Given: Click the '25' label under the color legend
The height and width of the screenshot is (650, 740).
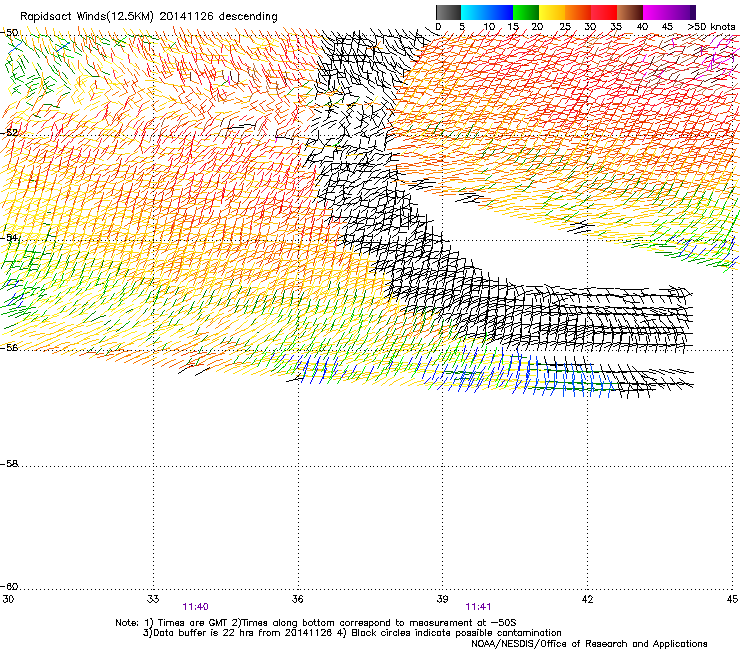Looking at the screenshot, I should click(x=565, y=27).
